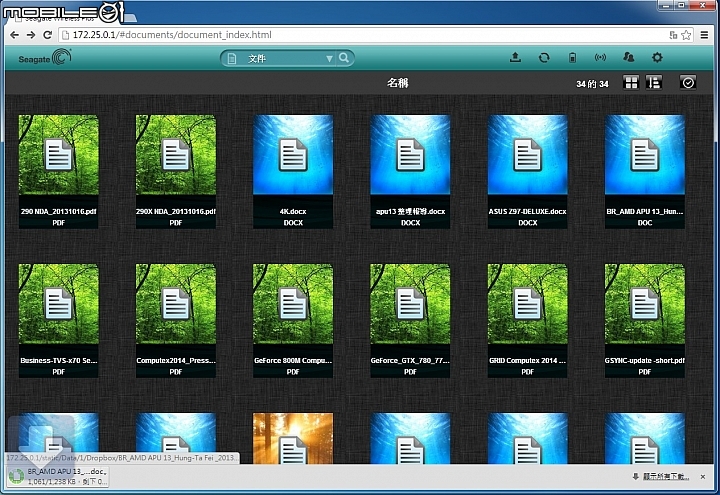Close the downloads bar
Viewport: 720px width, 495px height.
pyautogui.click(x=703, y=477)
